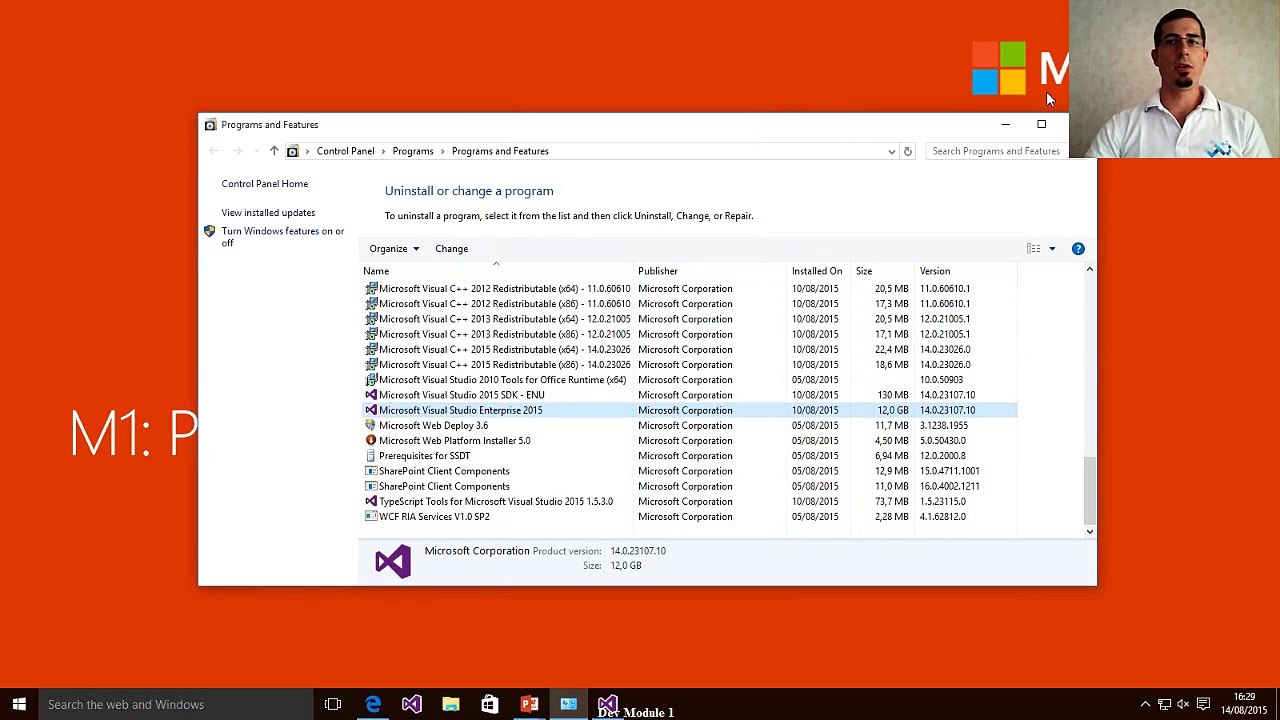Open the Control Panel Home link
1280x720 pixels.
coord(265,184)
